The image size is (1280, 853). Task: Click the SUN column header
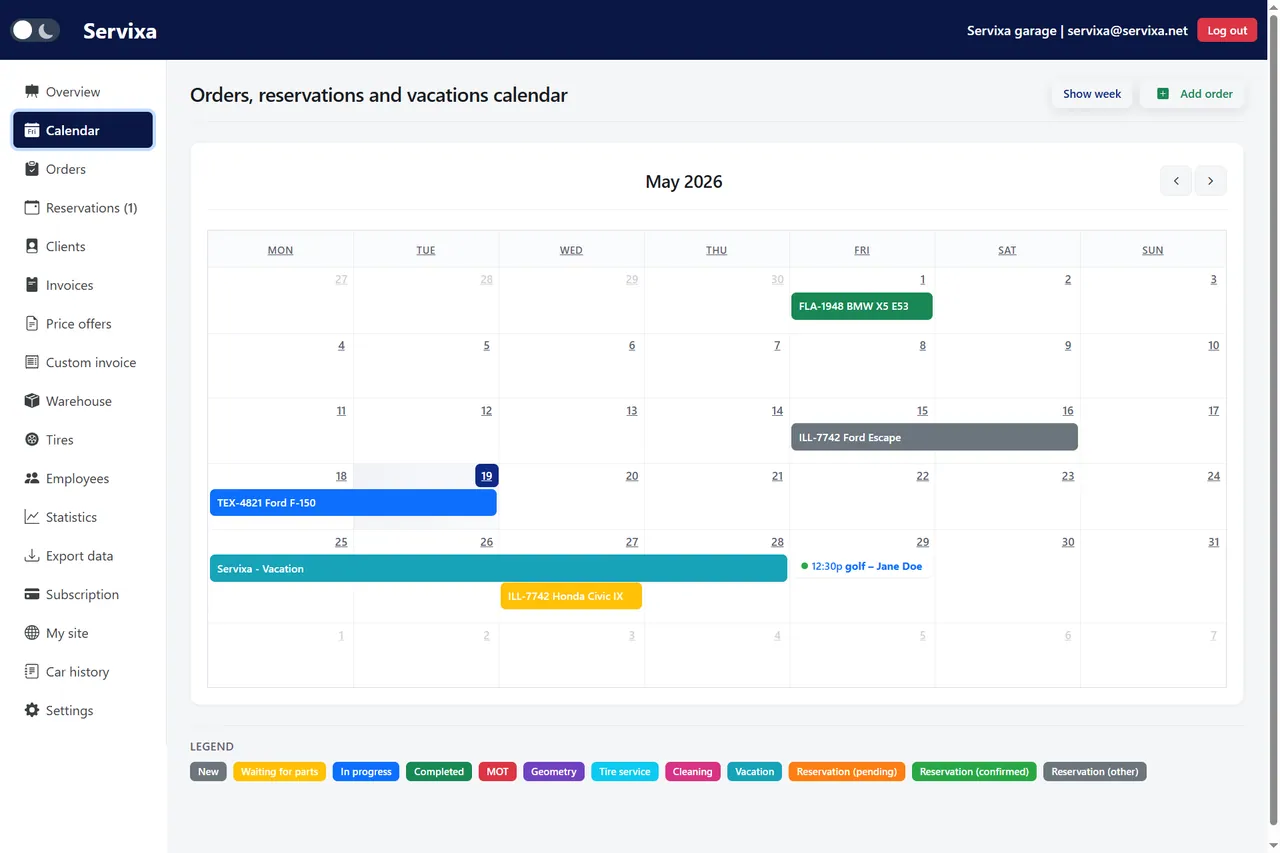(1153, 250)
